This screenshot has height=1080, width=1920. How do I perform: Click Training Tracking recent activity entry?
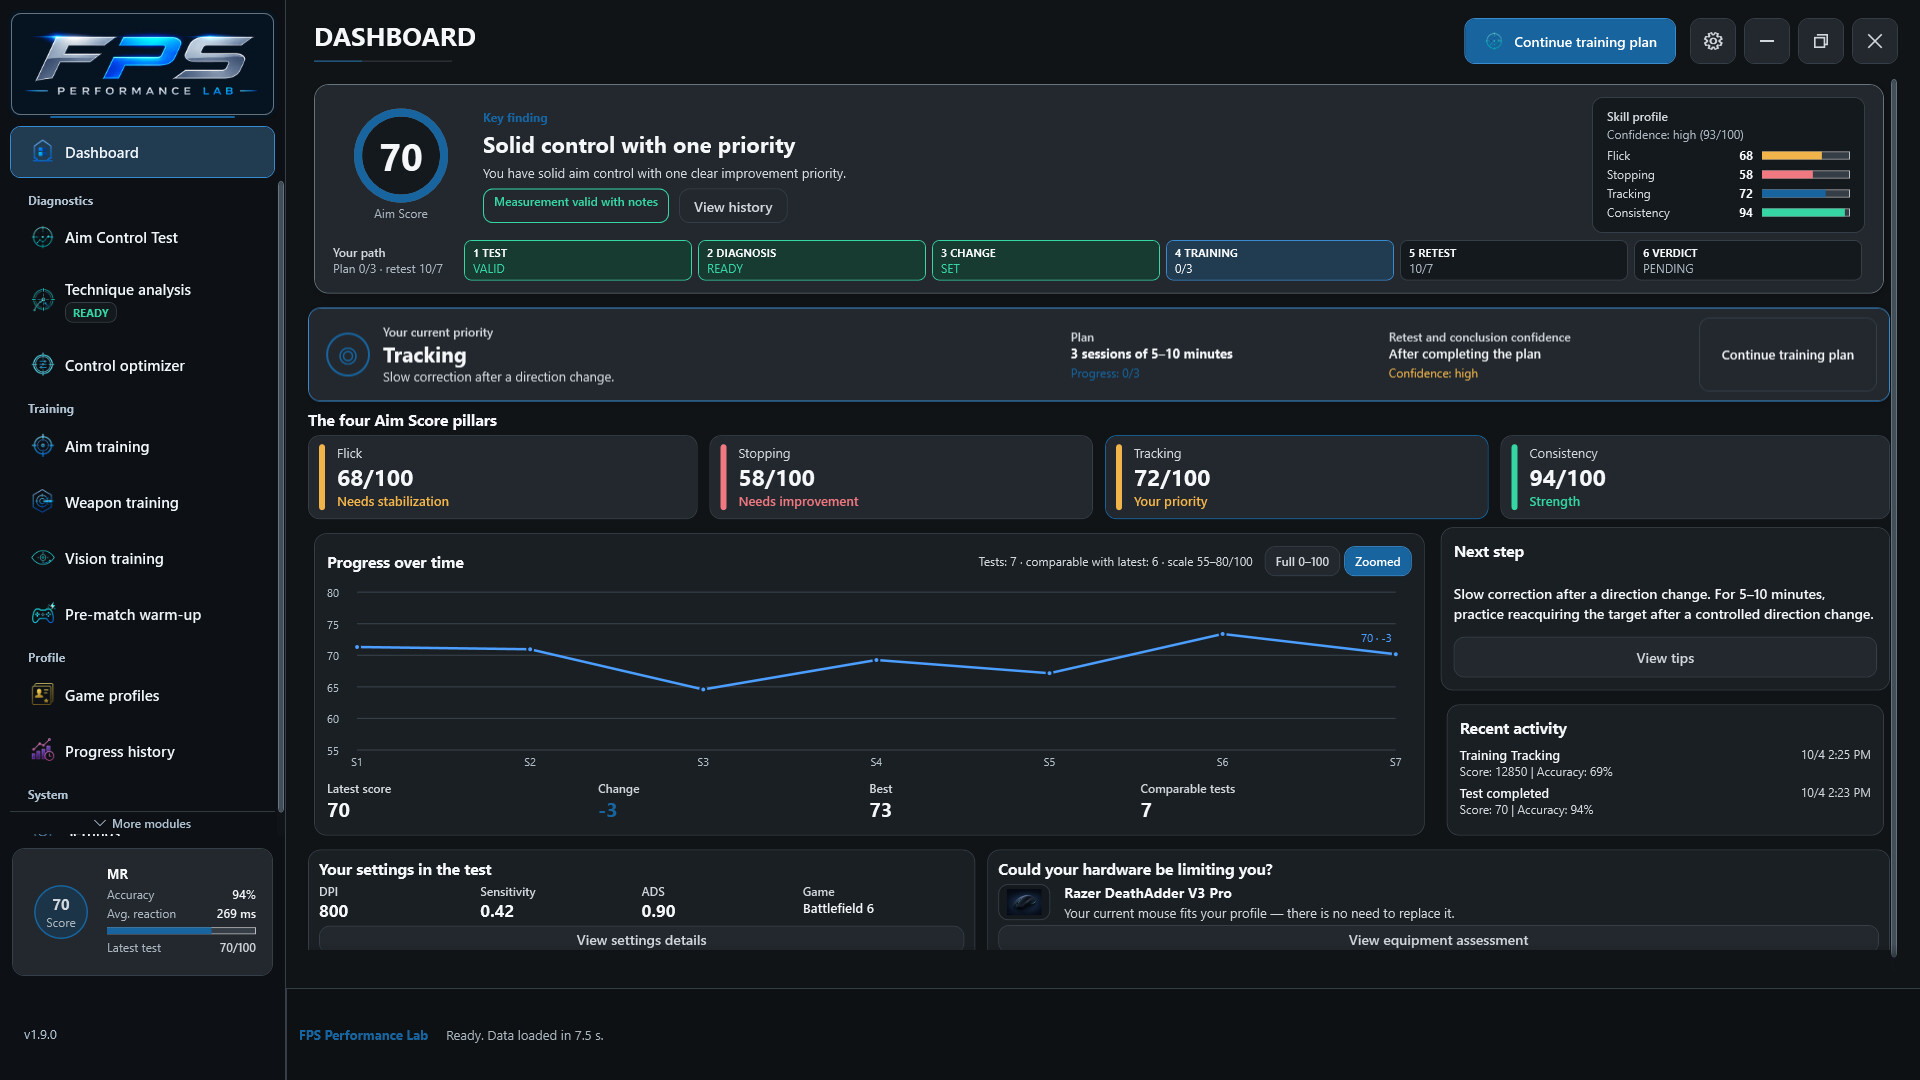pos(1664,763)
